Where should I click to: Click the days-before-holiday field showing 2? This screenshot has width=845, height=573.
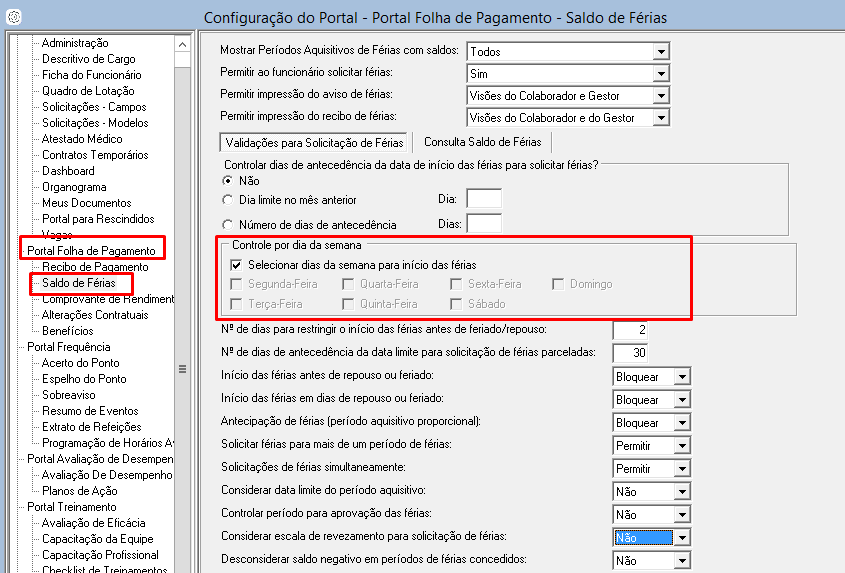click(x=630, y=330)
